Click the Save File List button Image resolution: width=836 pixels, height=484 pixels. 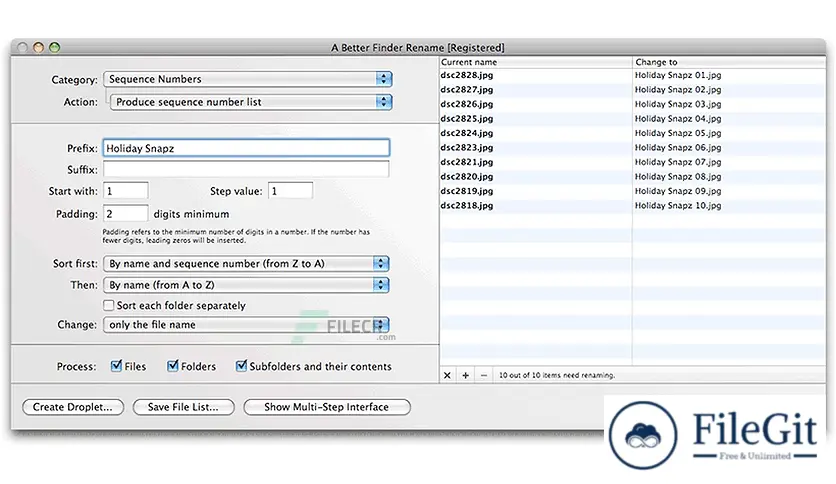183,407
